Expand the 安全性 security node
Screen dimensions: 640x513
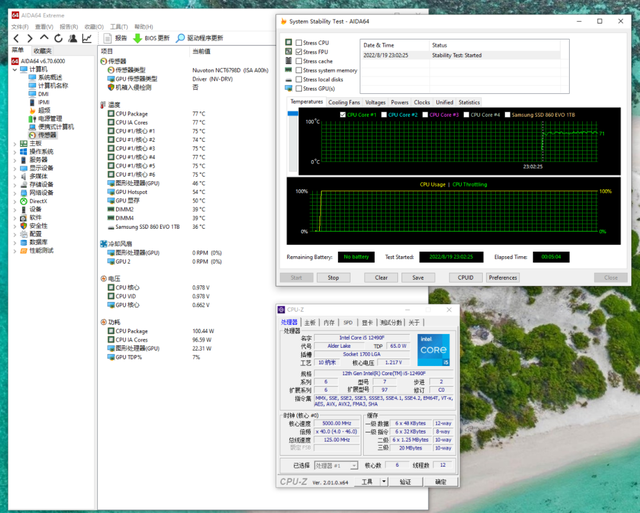point(15,226)
